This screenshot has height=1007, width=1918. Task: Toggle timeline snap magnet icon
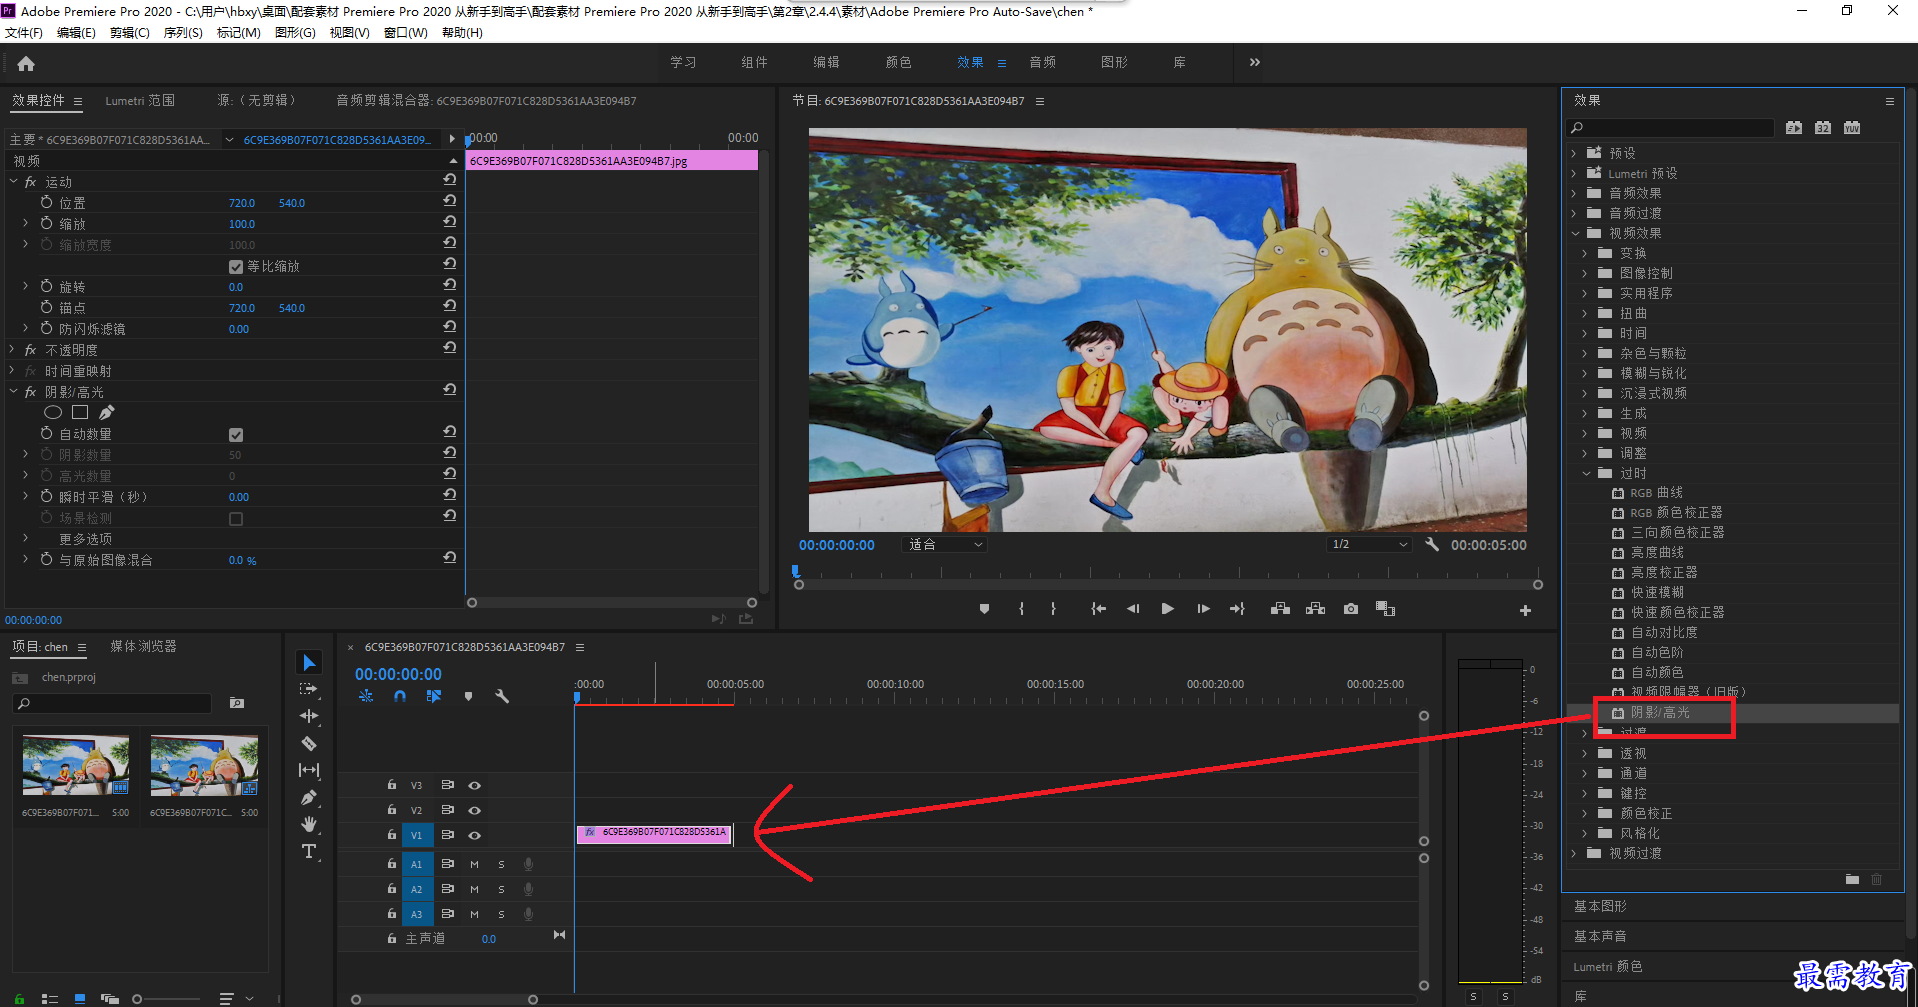pyautogui.click(x=400, y=696)
